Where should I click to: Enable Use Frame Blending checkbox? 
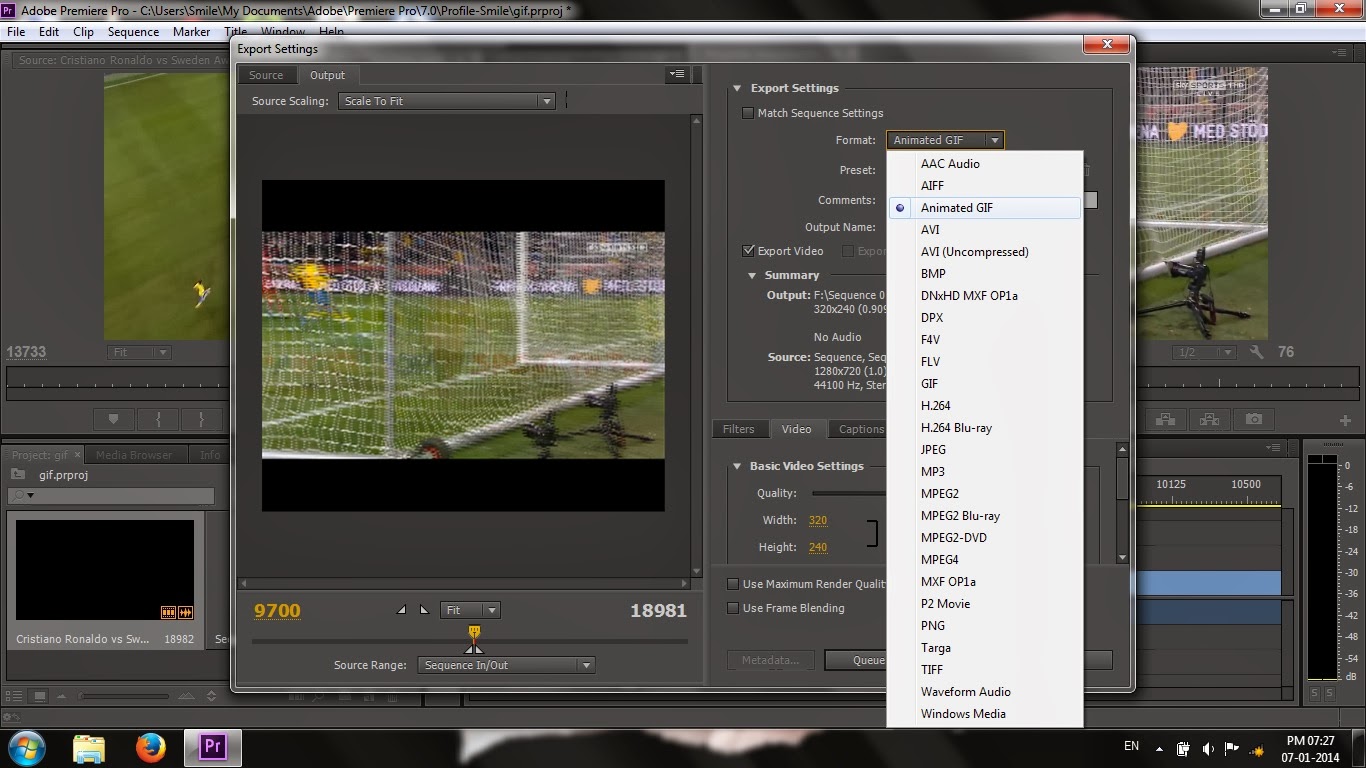coord(733,608)
